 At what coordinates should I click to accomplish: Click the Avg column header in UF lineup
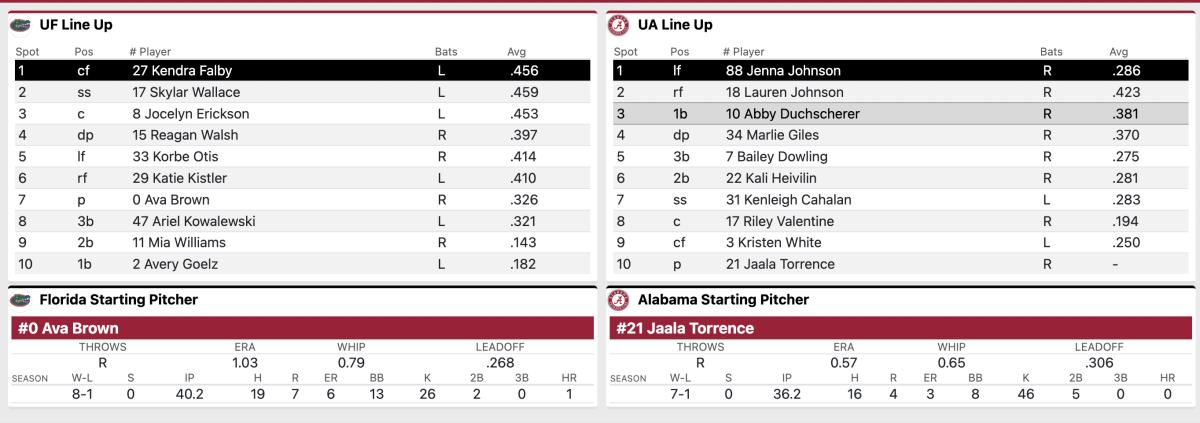click(518, 51)
